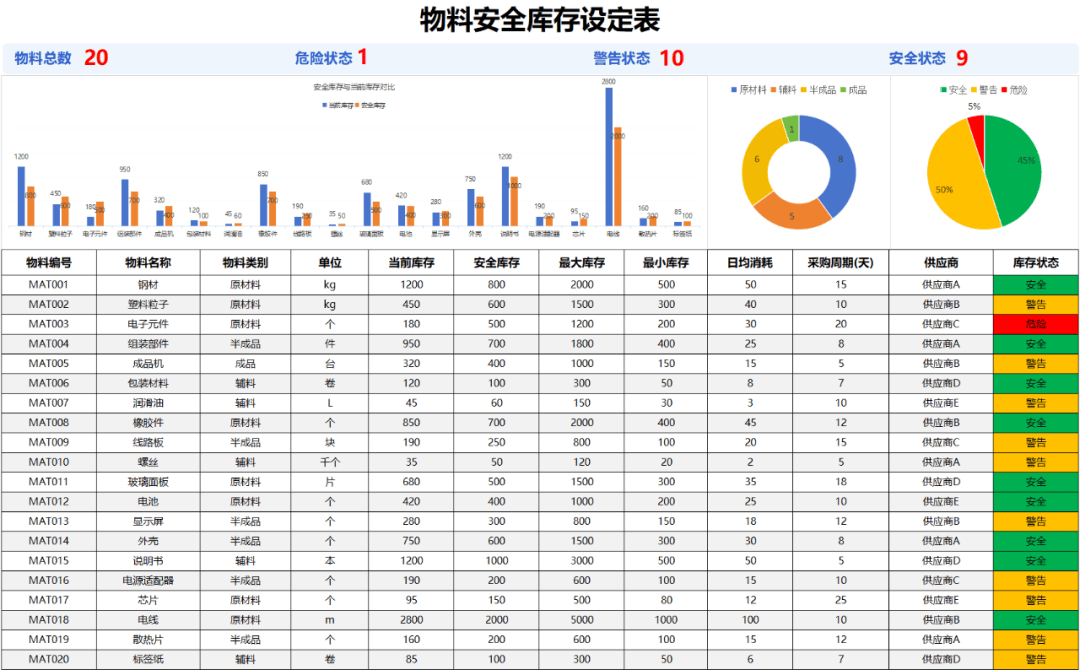Select the 辅料 legend marker in donut chart

tap(773, 90)
